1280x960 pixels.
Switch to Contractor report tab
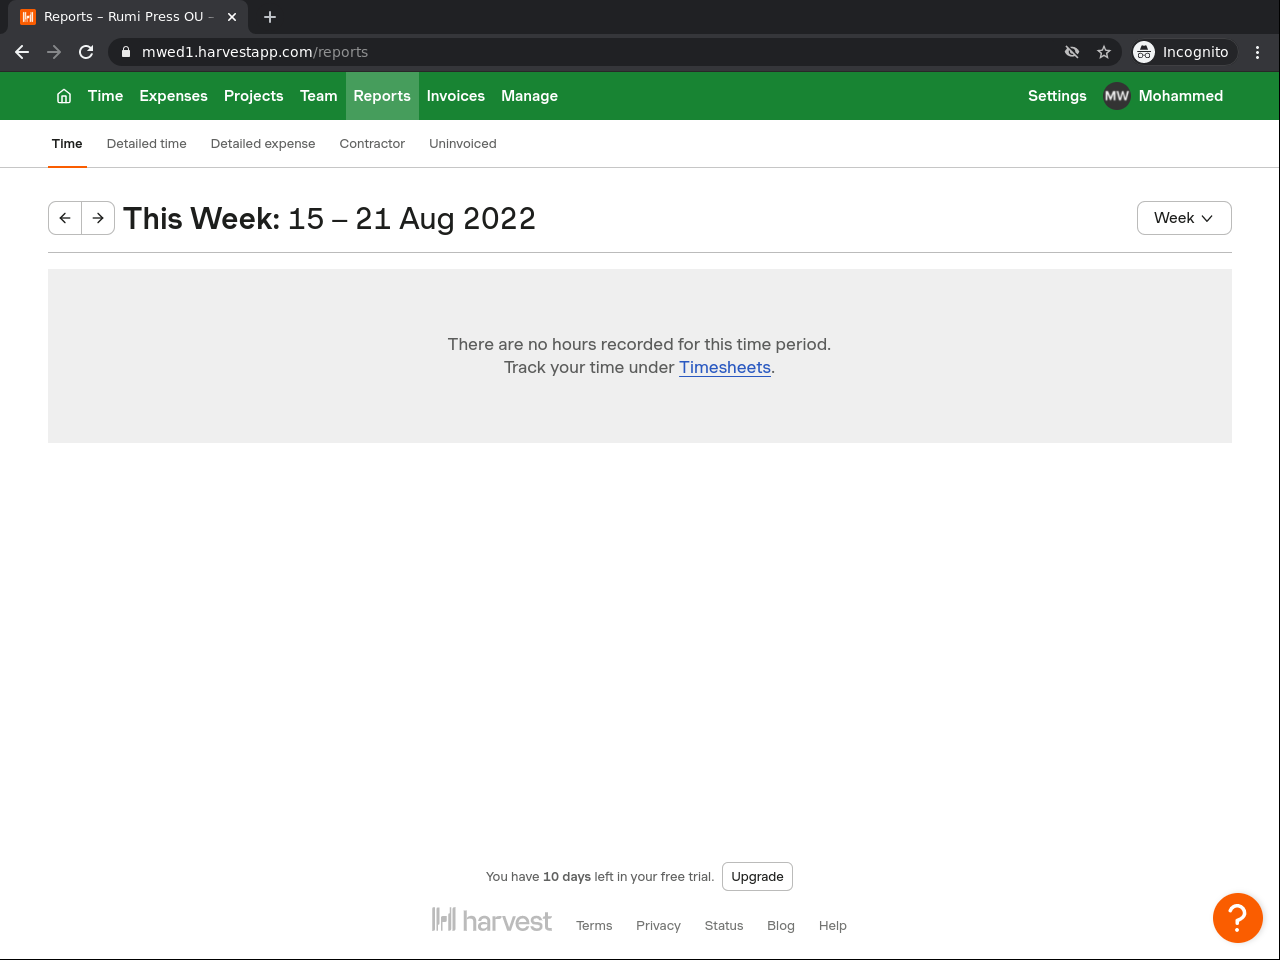(x=372, y=144)
